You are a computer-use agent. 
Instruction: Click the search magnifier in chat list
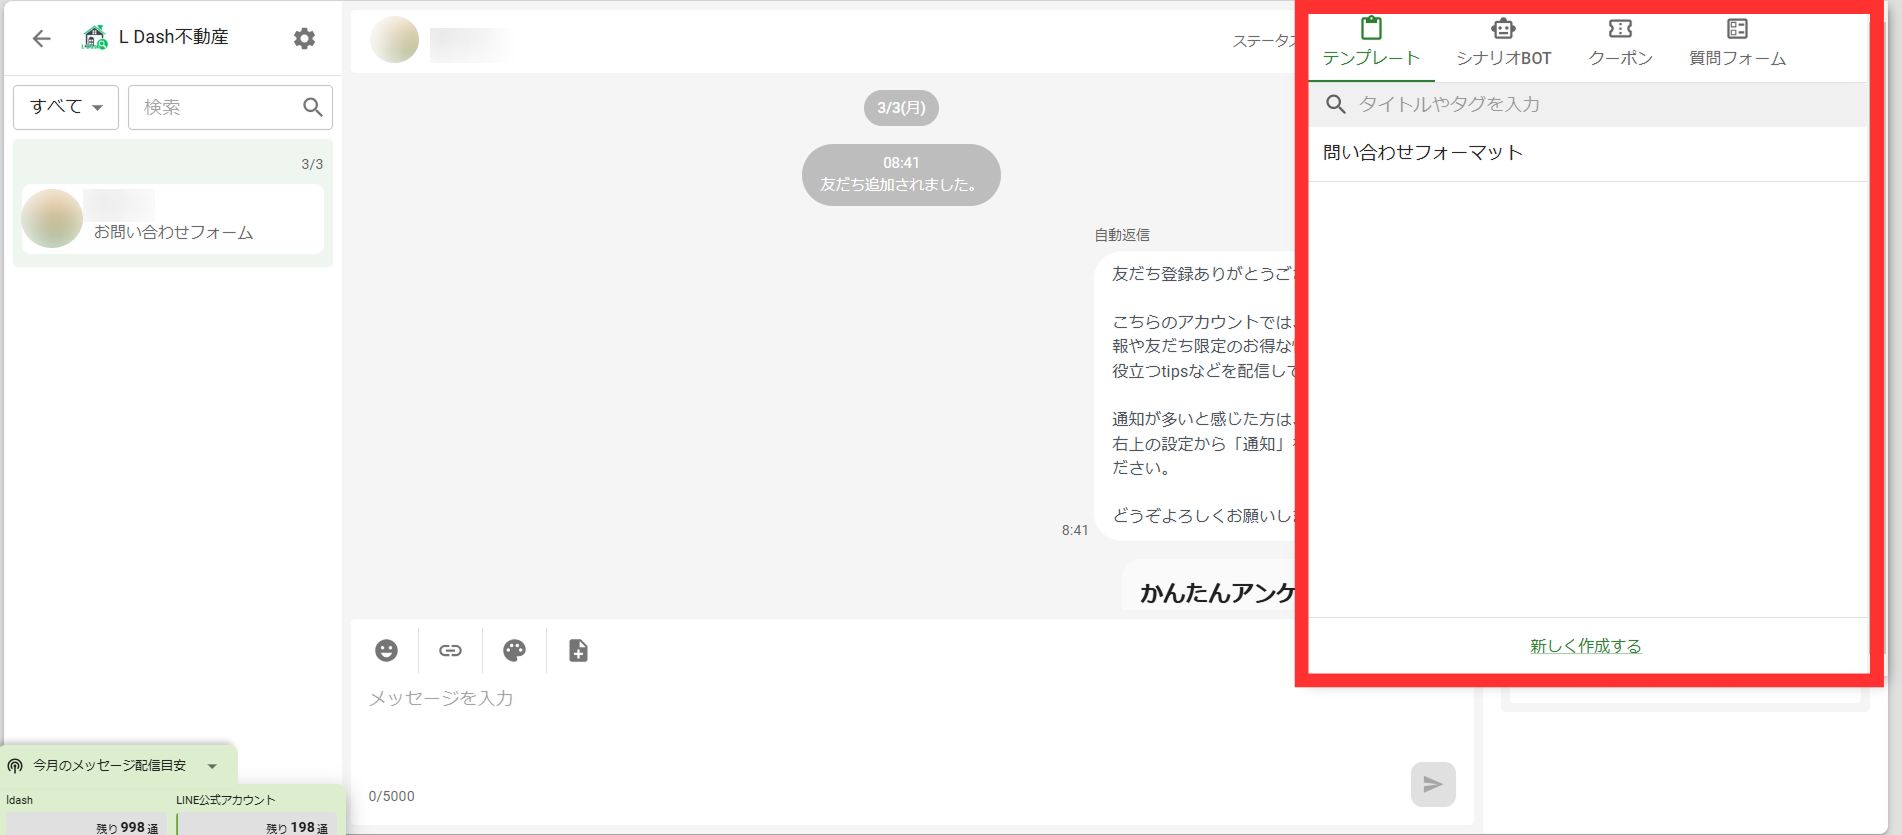coord(313,107)
